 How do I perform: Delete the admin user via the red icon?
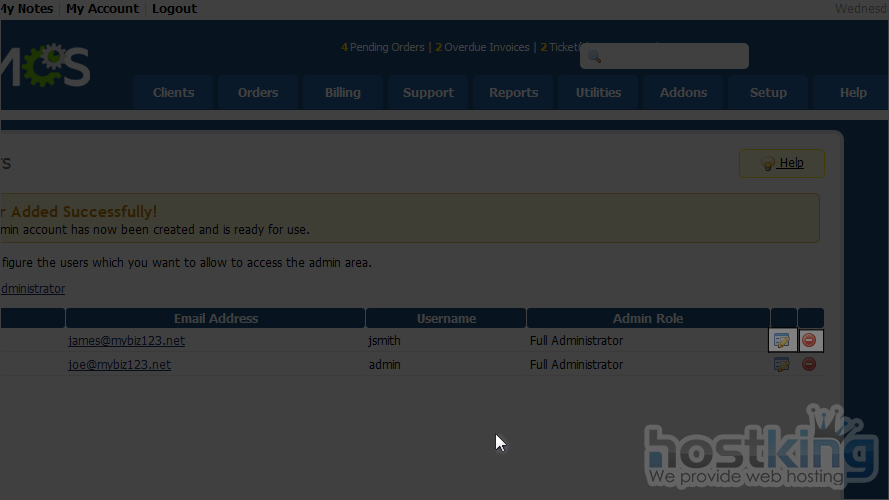point(810,365)
